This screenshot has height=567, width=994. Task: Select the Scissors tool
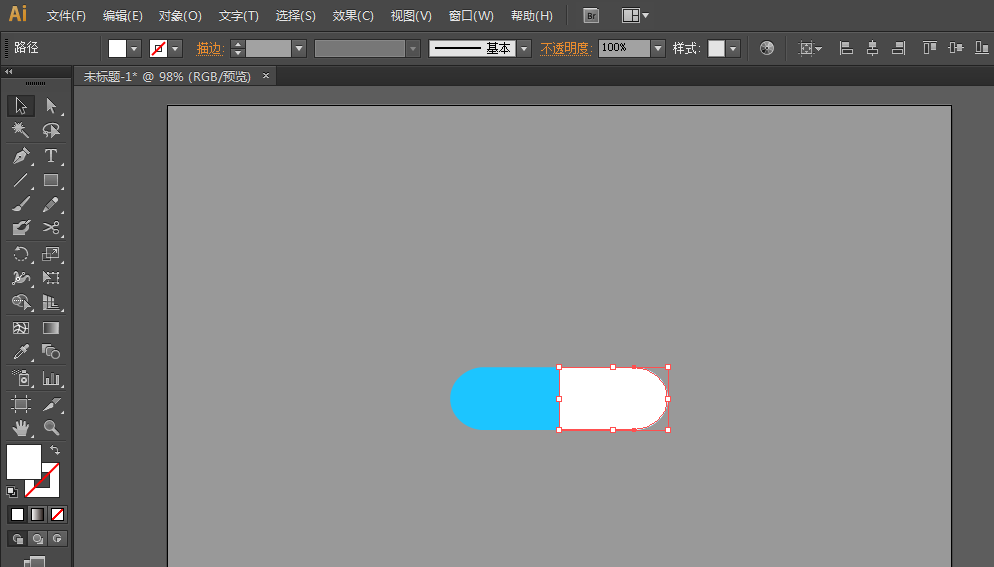pos(51,228)
